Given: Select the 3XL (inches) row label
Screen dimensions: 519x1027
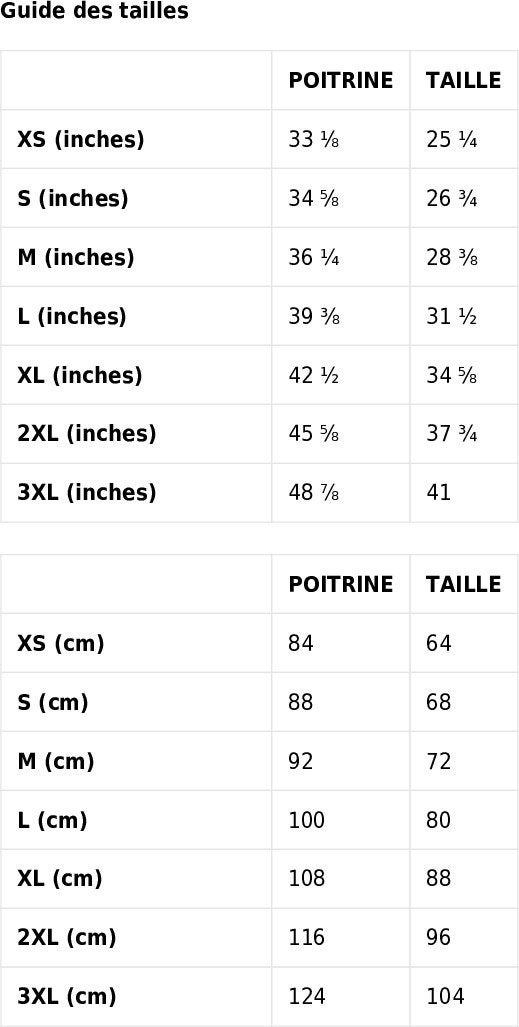Looking at the screenshot, I should tap(86, 493).
